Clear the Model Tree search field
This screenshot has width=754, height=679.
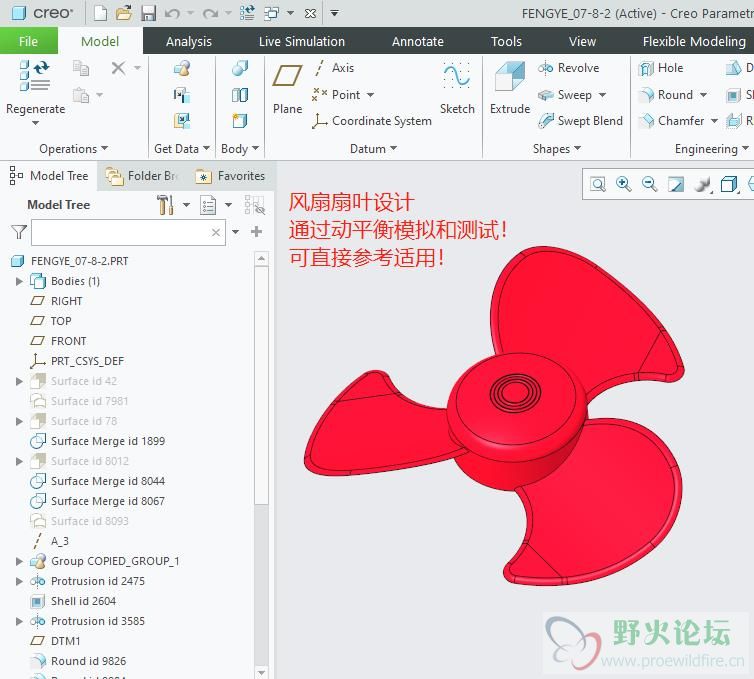tap(216, 233)
